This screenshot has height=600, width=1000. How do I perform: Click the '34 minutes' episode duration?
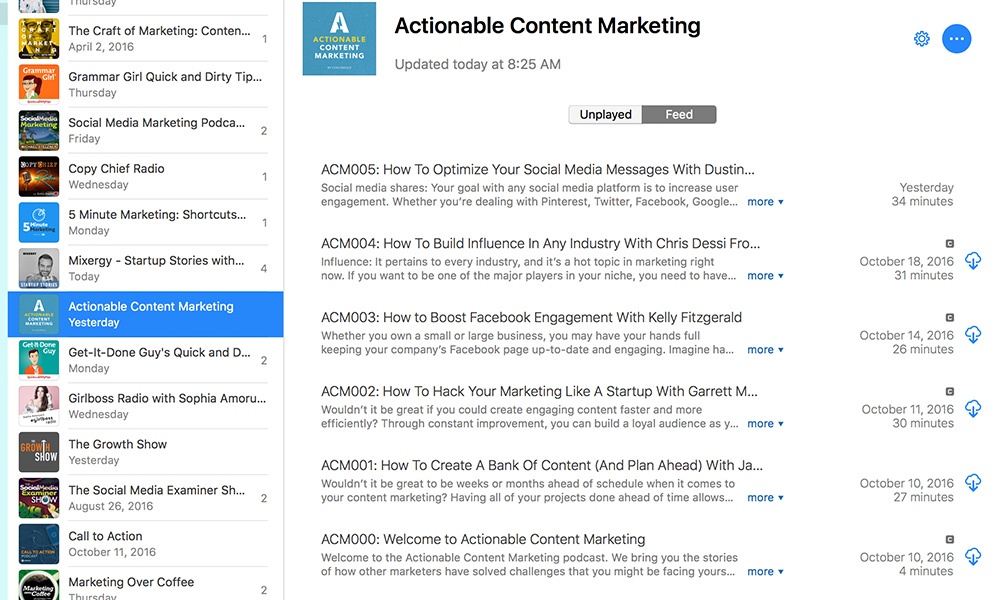[922, 201]
